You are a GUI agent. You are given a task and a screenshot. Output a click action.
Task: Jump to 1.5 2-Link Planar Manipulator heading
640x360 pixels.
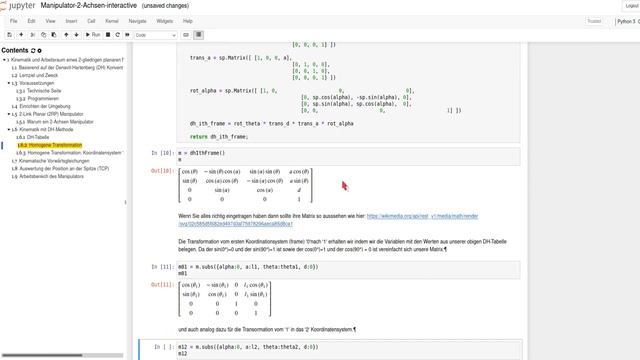[48, 114]
